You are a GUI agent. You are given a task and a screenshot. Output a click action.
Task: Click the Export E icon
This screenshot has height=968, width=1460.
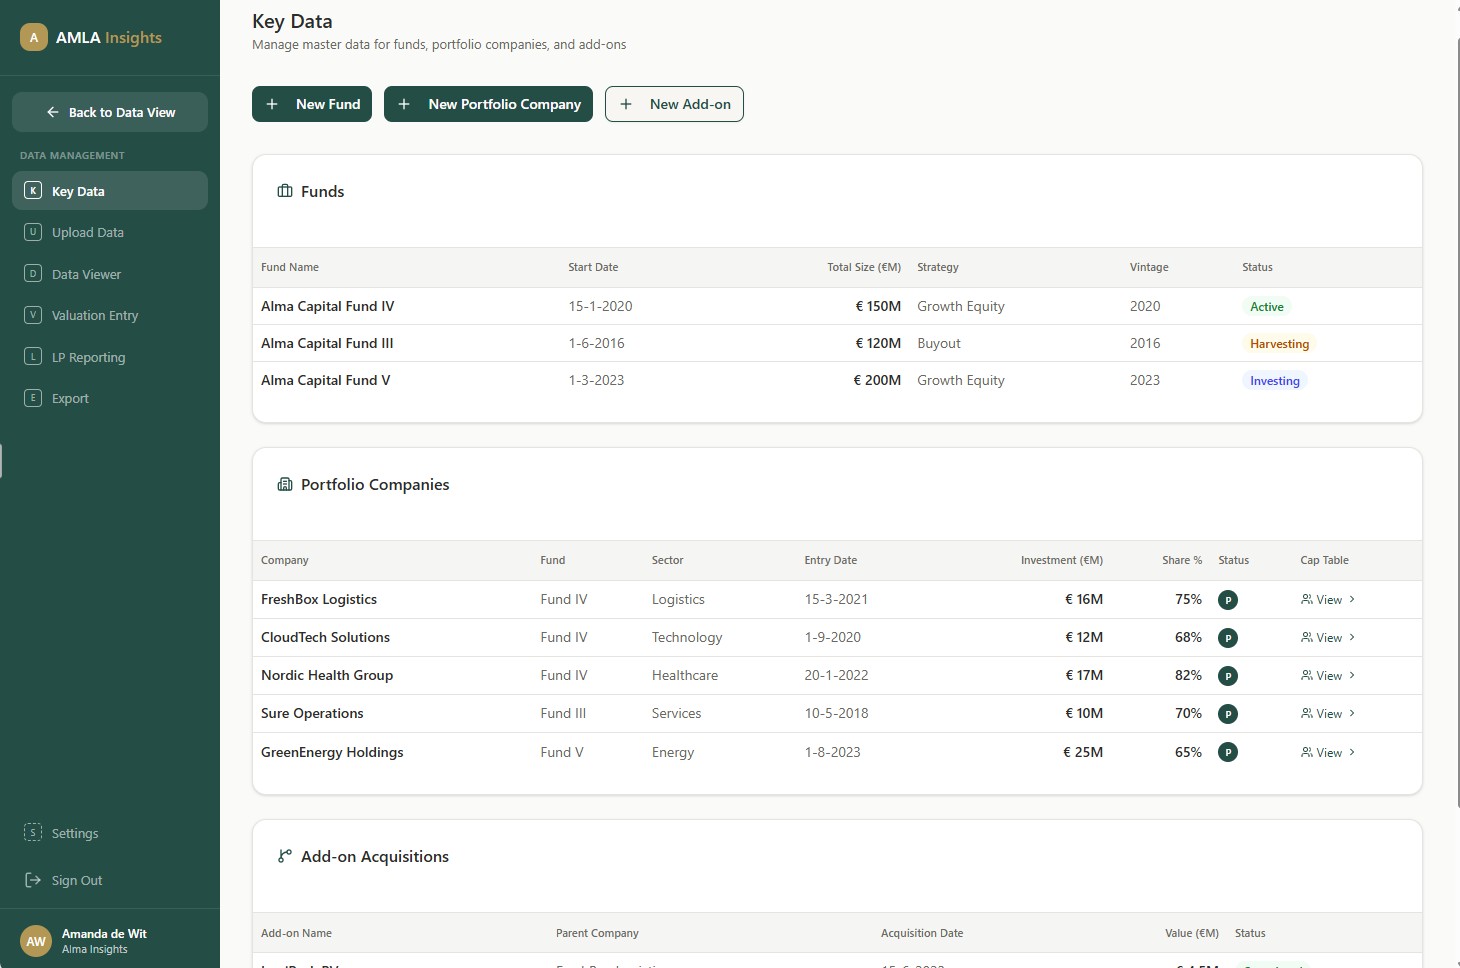tap(33, 398)
